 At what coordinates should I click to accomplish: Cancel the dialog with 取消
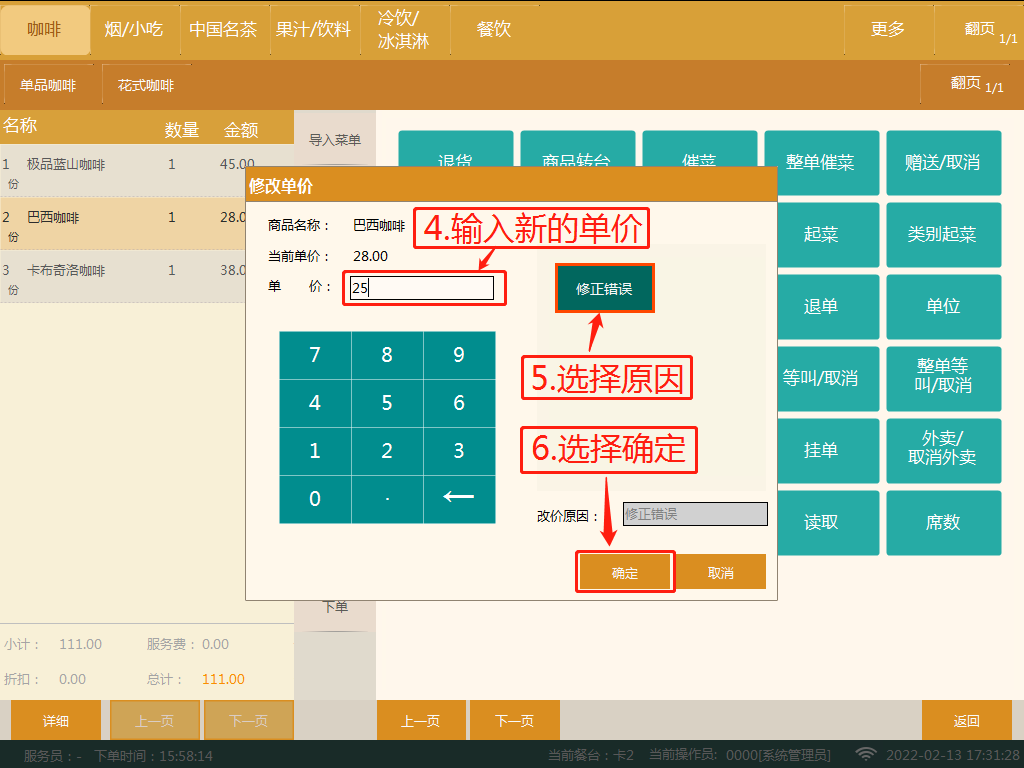[720, 573]
